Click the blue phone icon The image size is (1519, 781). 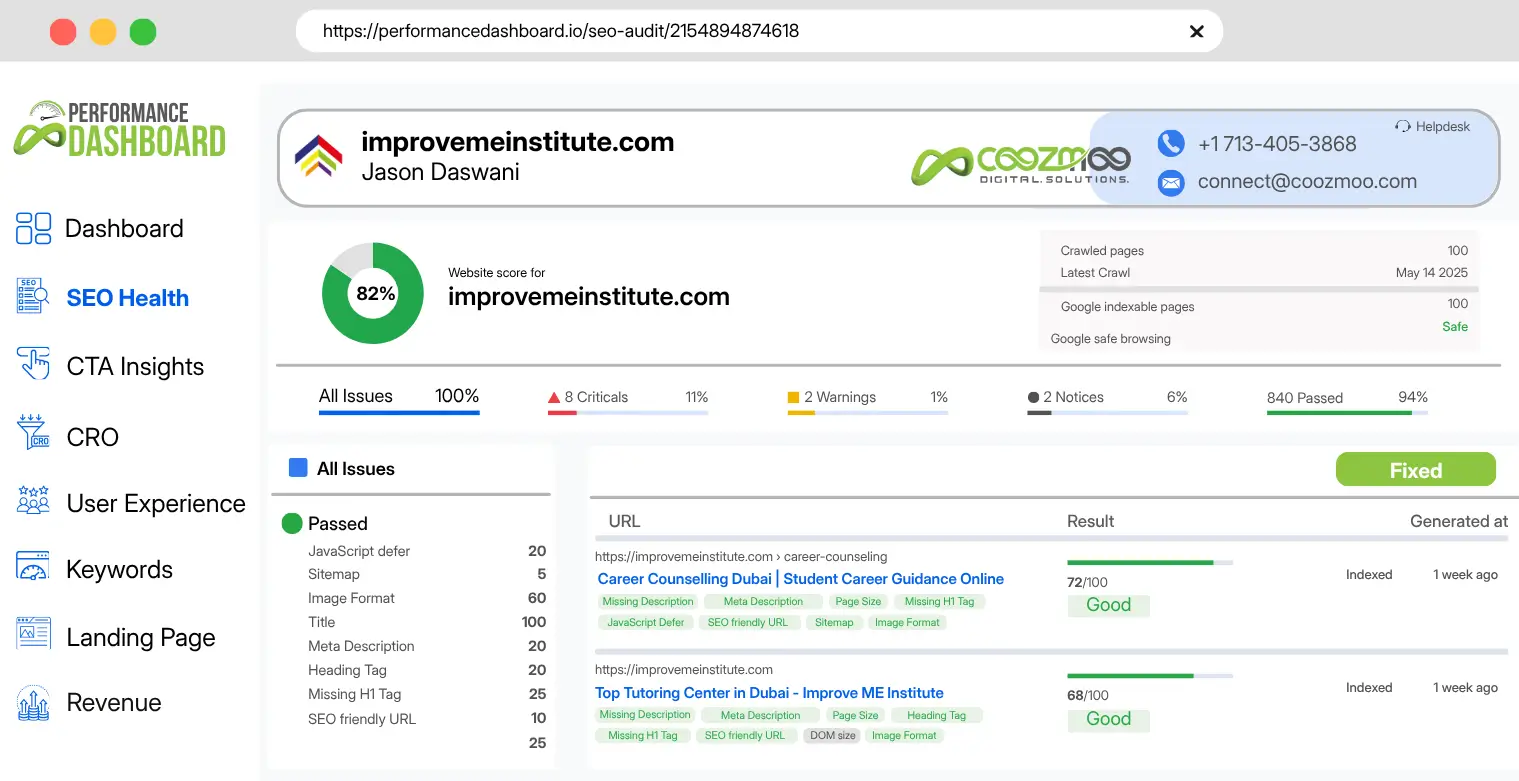click(1170, 143)
